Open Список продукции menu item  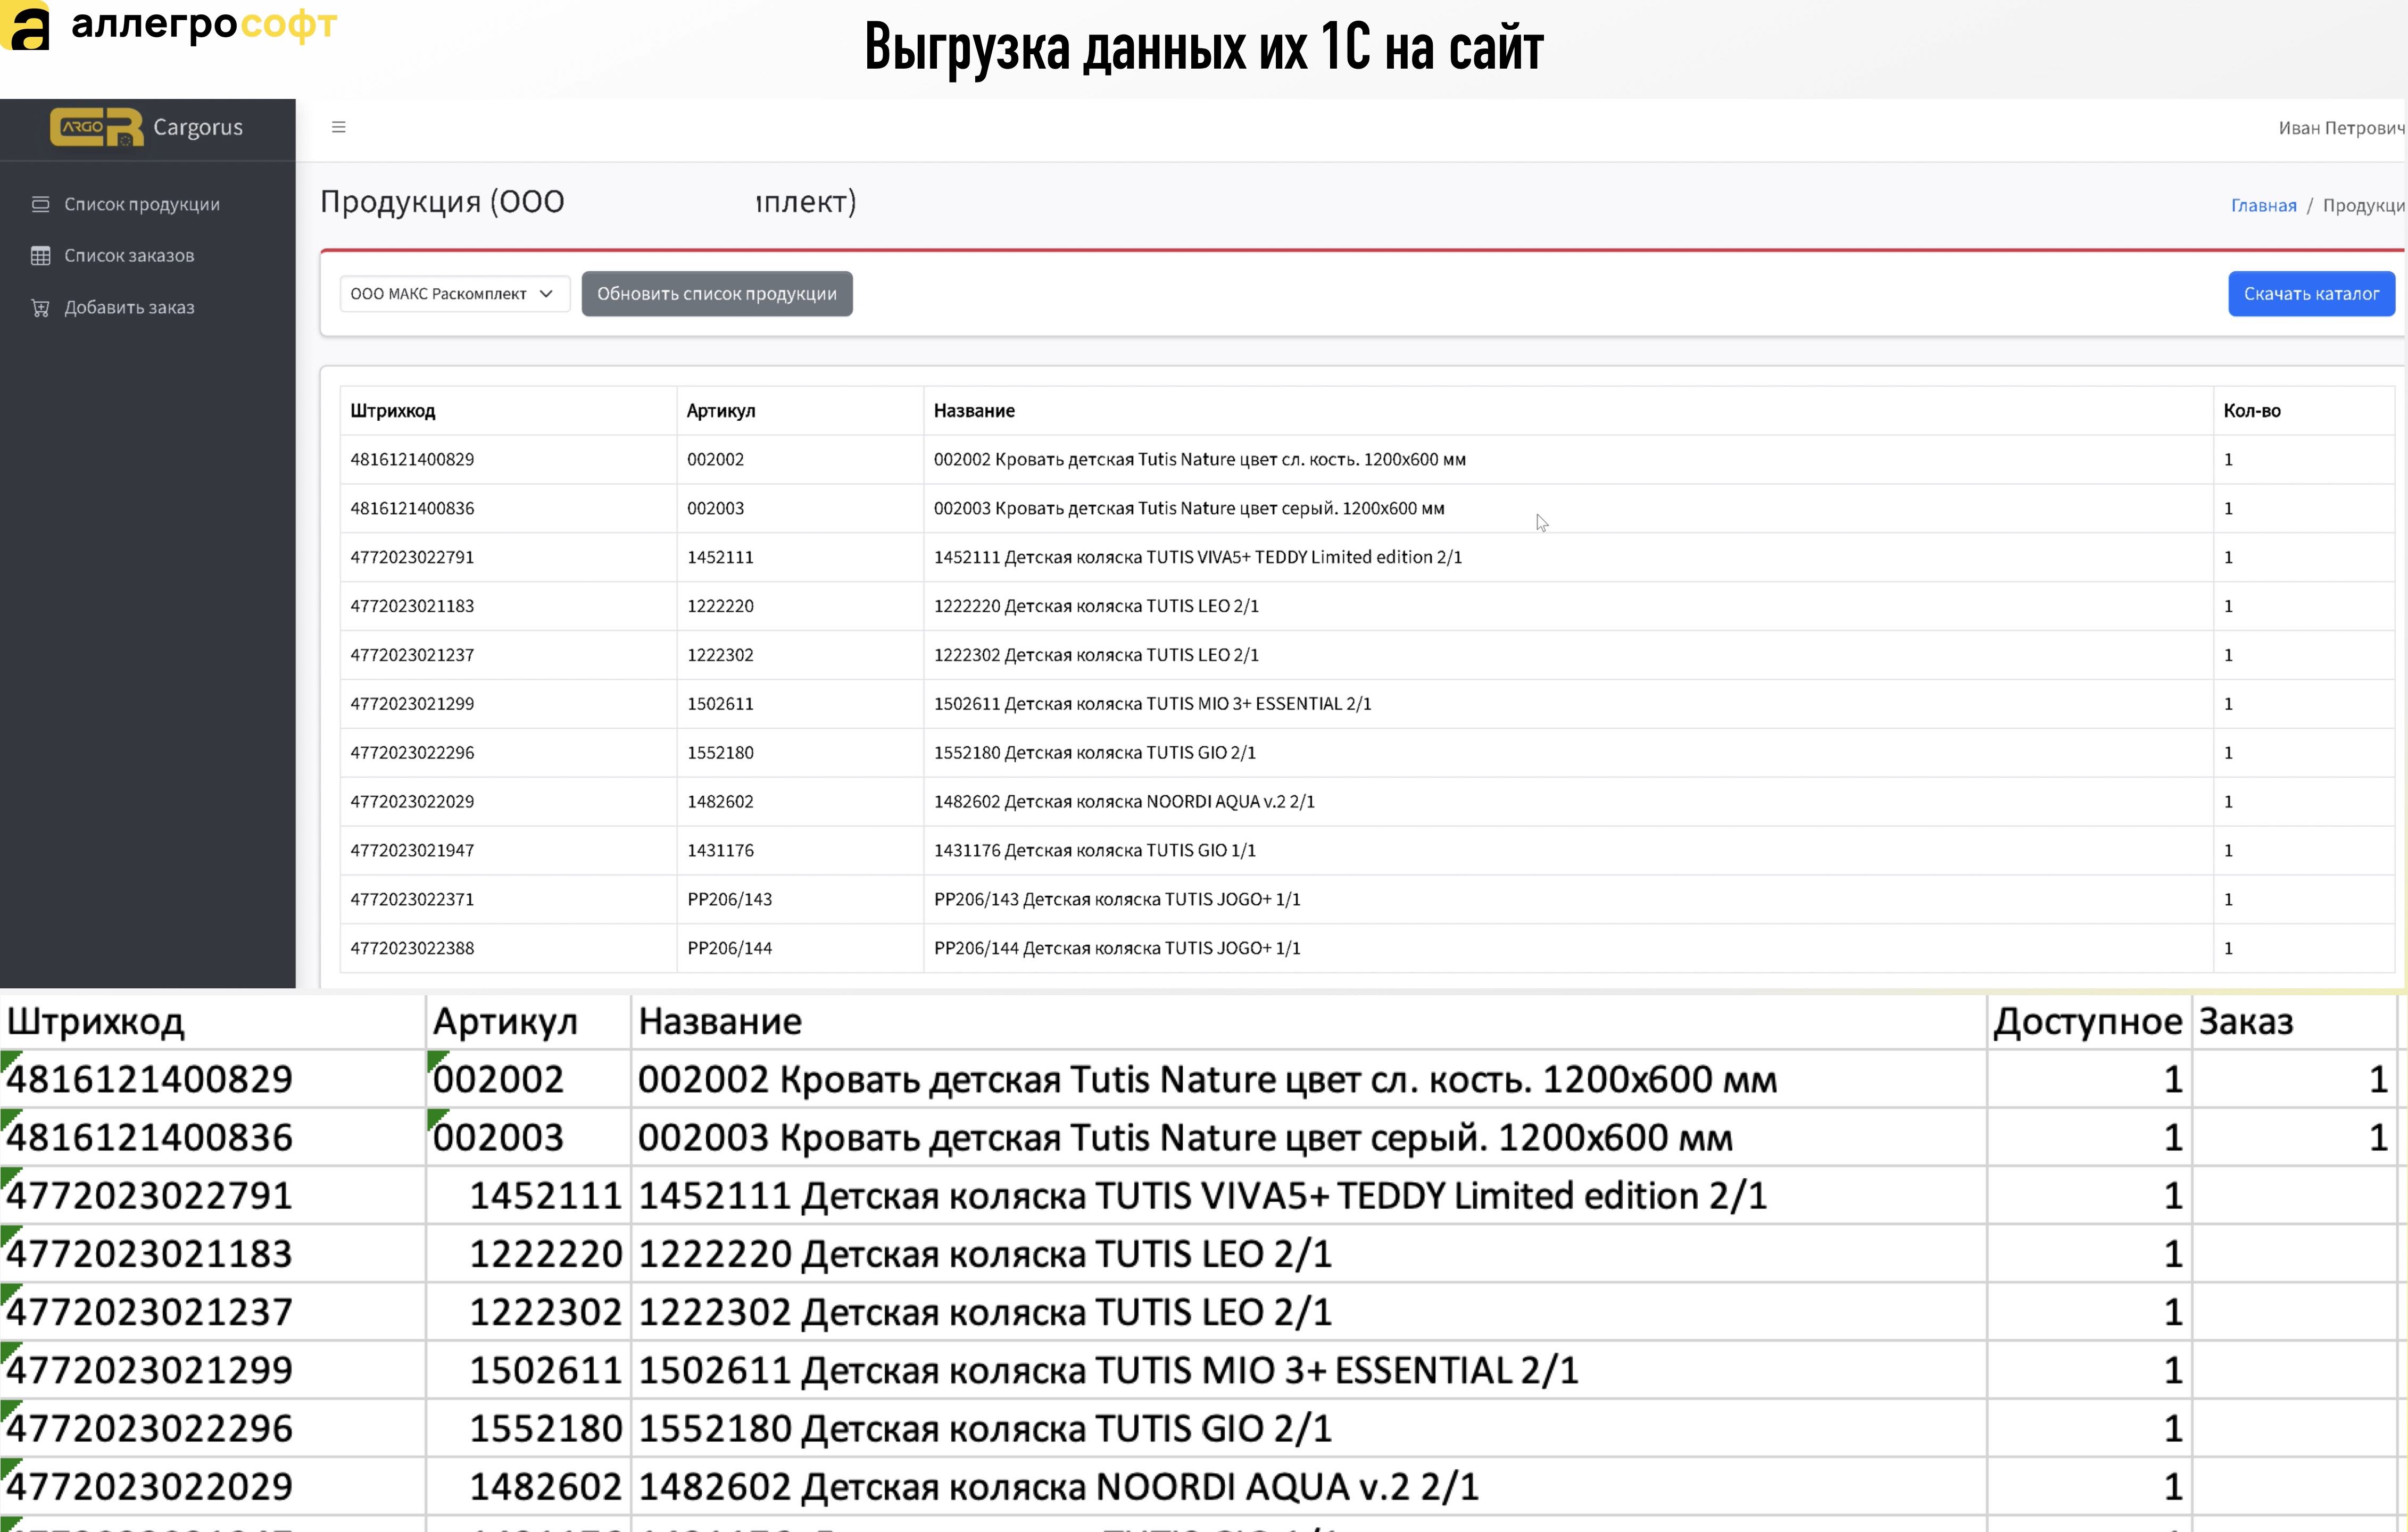142,204
